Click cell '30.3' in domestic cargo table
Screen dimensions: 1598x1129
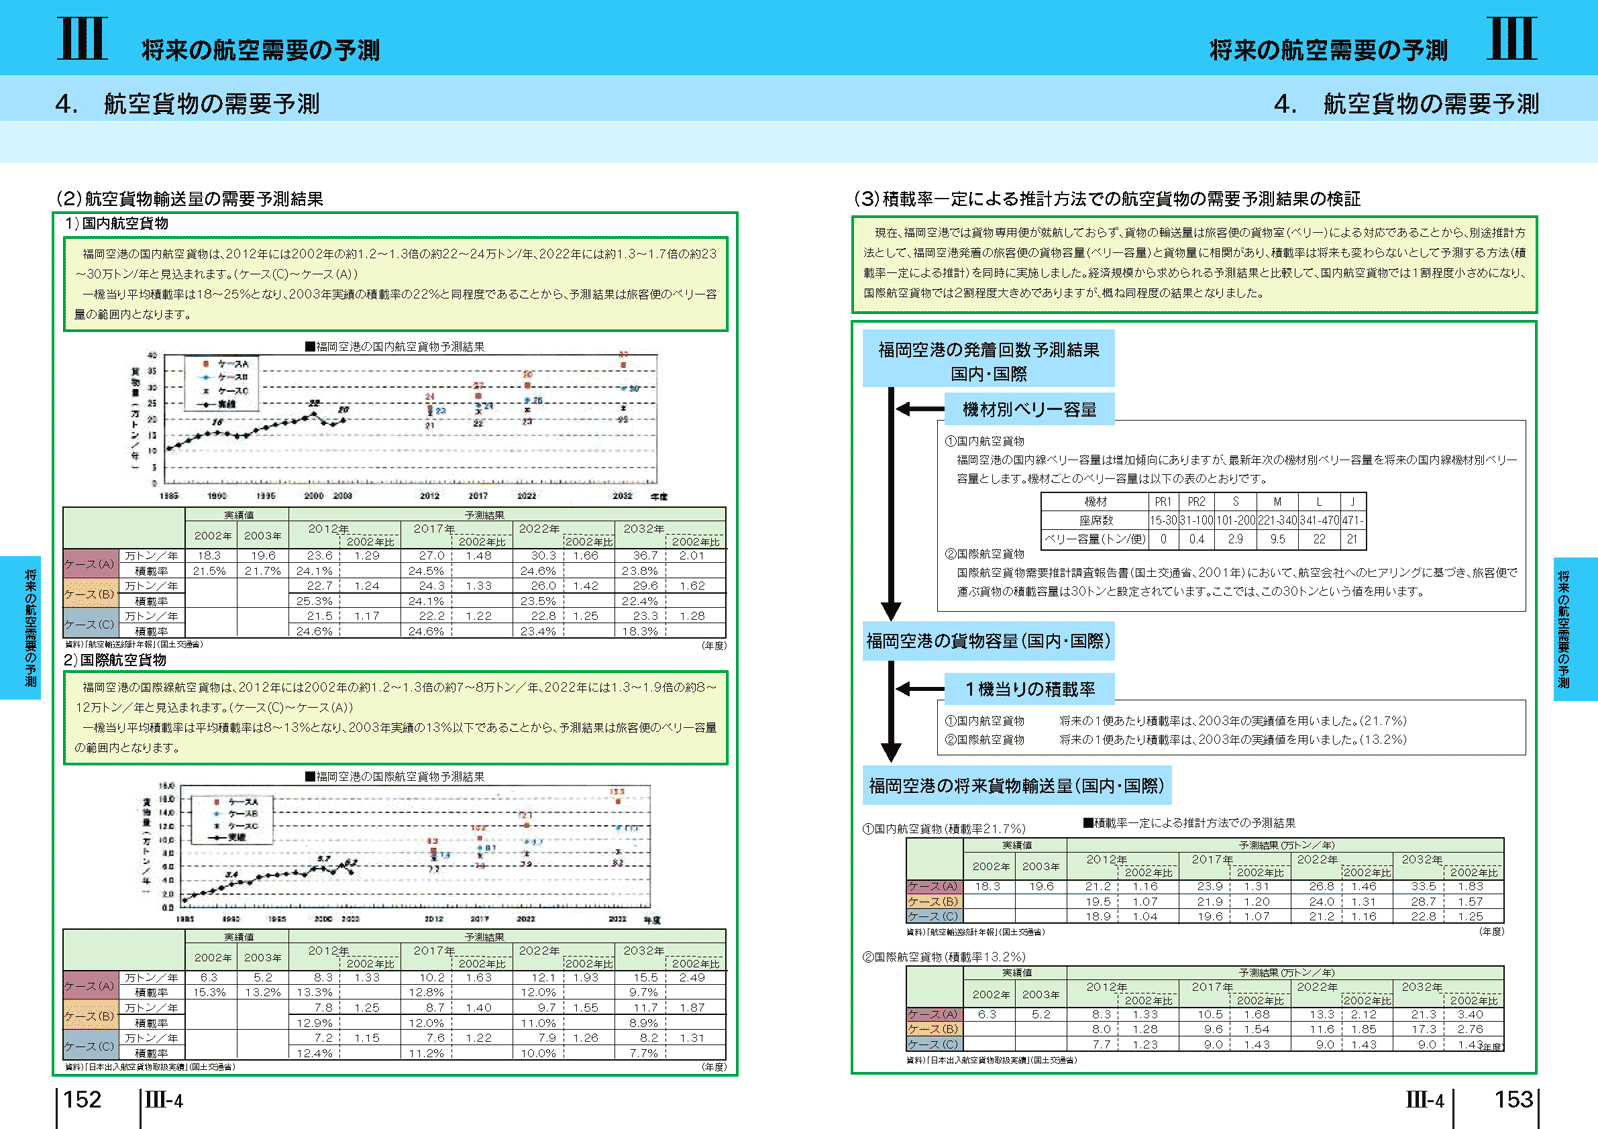pyautogui.click(x=543, y=556)
